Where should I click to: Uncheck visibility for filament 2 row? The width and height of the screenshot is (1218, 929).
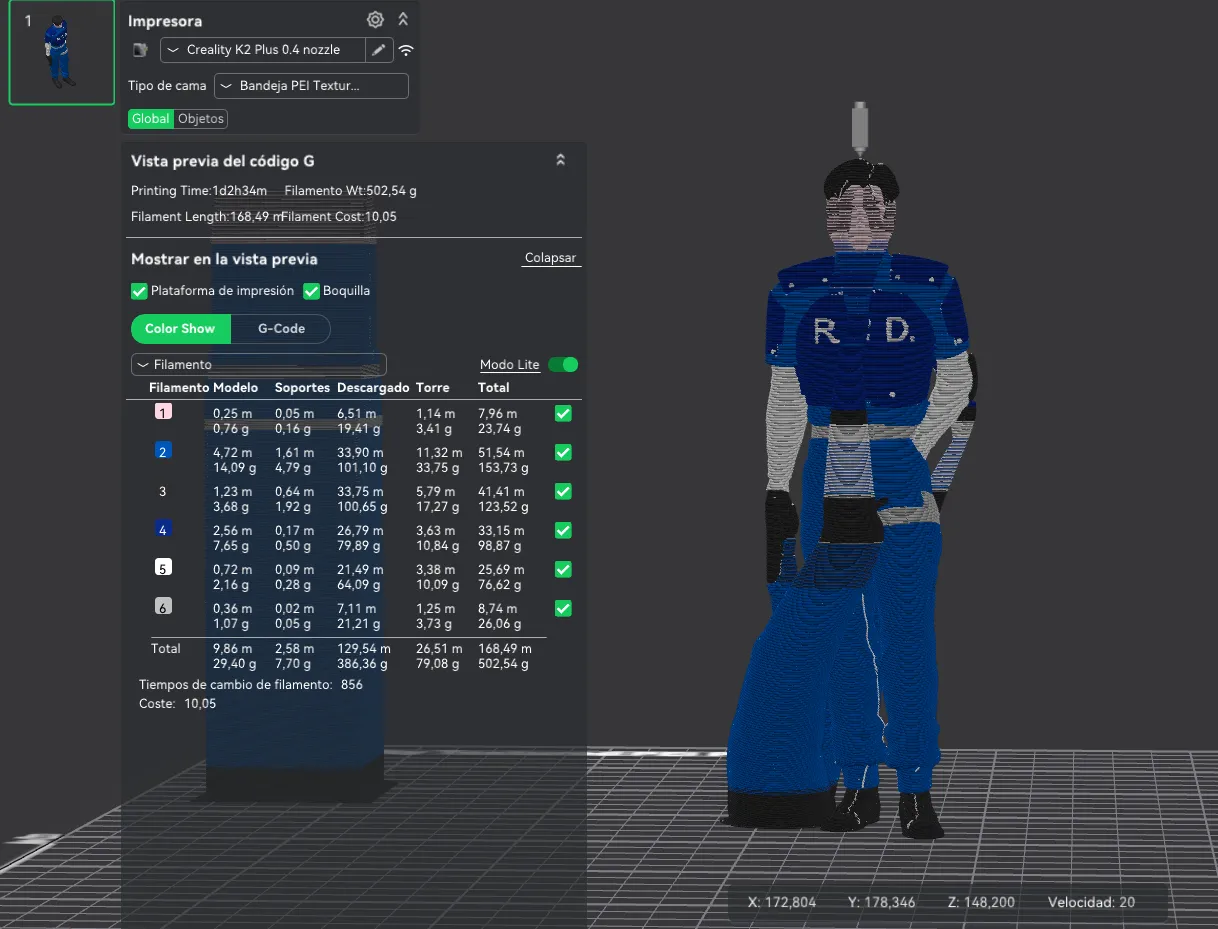[563, 452]
